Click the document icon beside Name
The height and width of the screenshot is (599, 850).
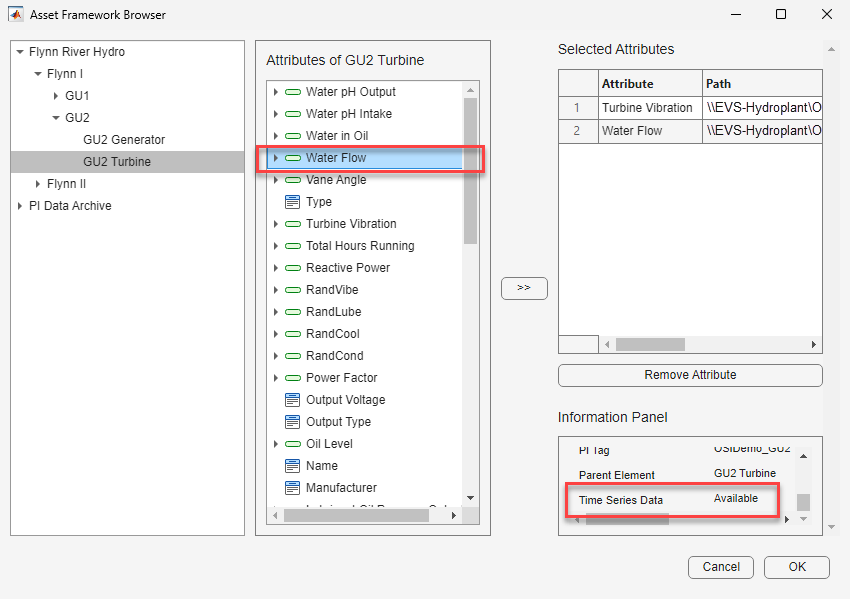coord(293,465)
